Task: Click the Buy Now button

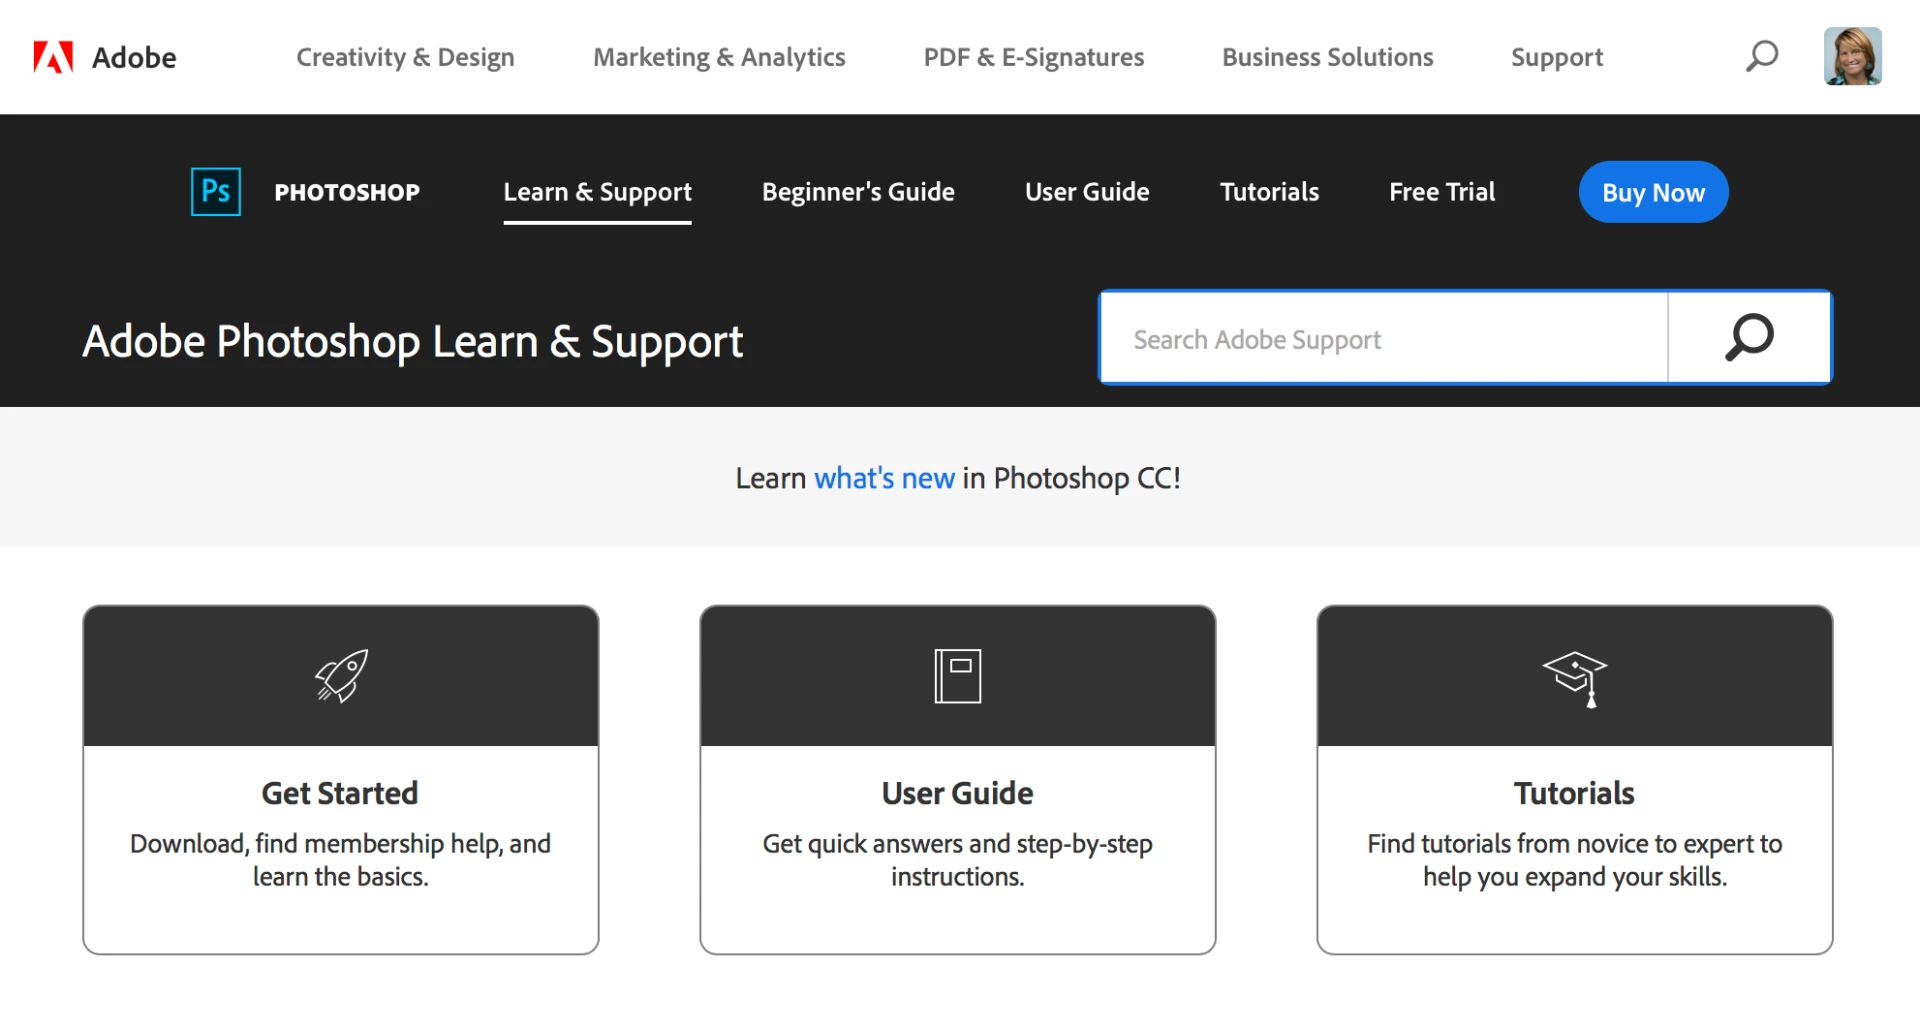Action: pos(1653,192)
